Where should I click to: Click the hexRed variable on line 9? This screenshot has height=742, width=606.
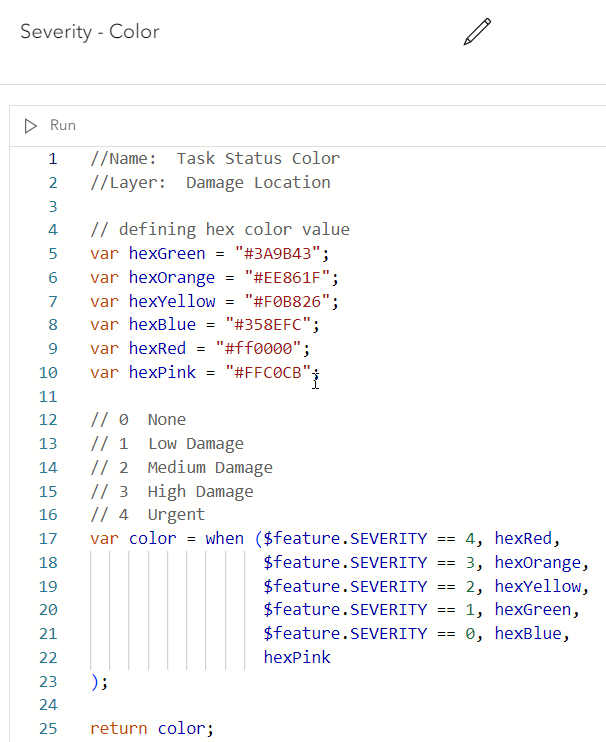point(158,348)
